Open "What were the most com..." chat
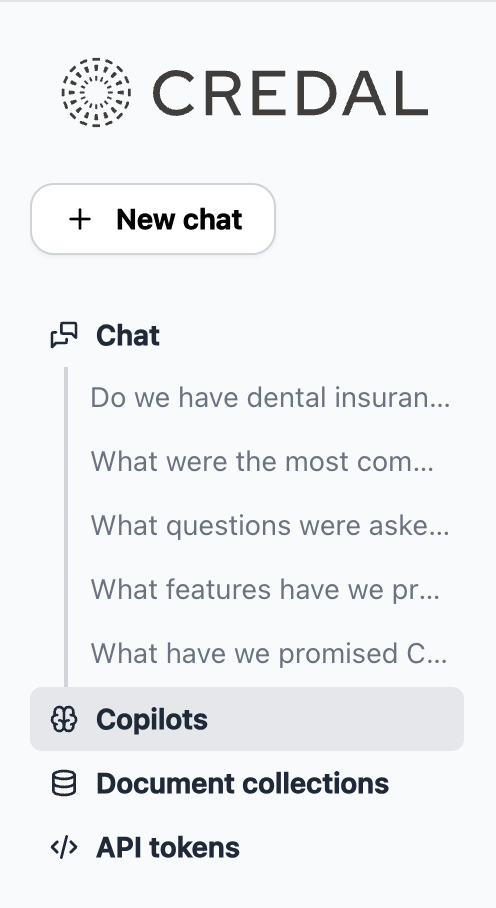496x908 pixels. (262, 462)
